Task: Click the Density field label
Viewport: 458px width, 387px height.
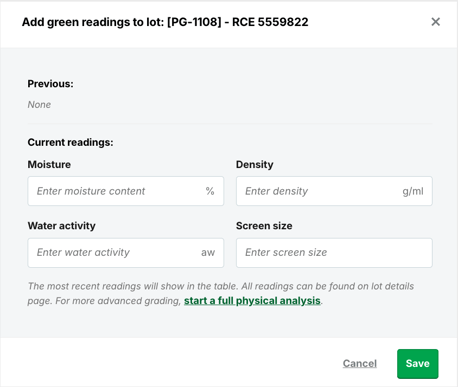Action: click(255, 164)
